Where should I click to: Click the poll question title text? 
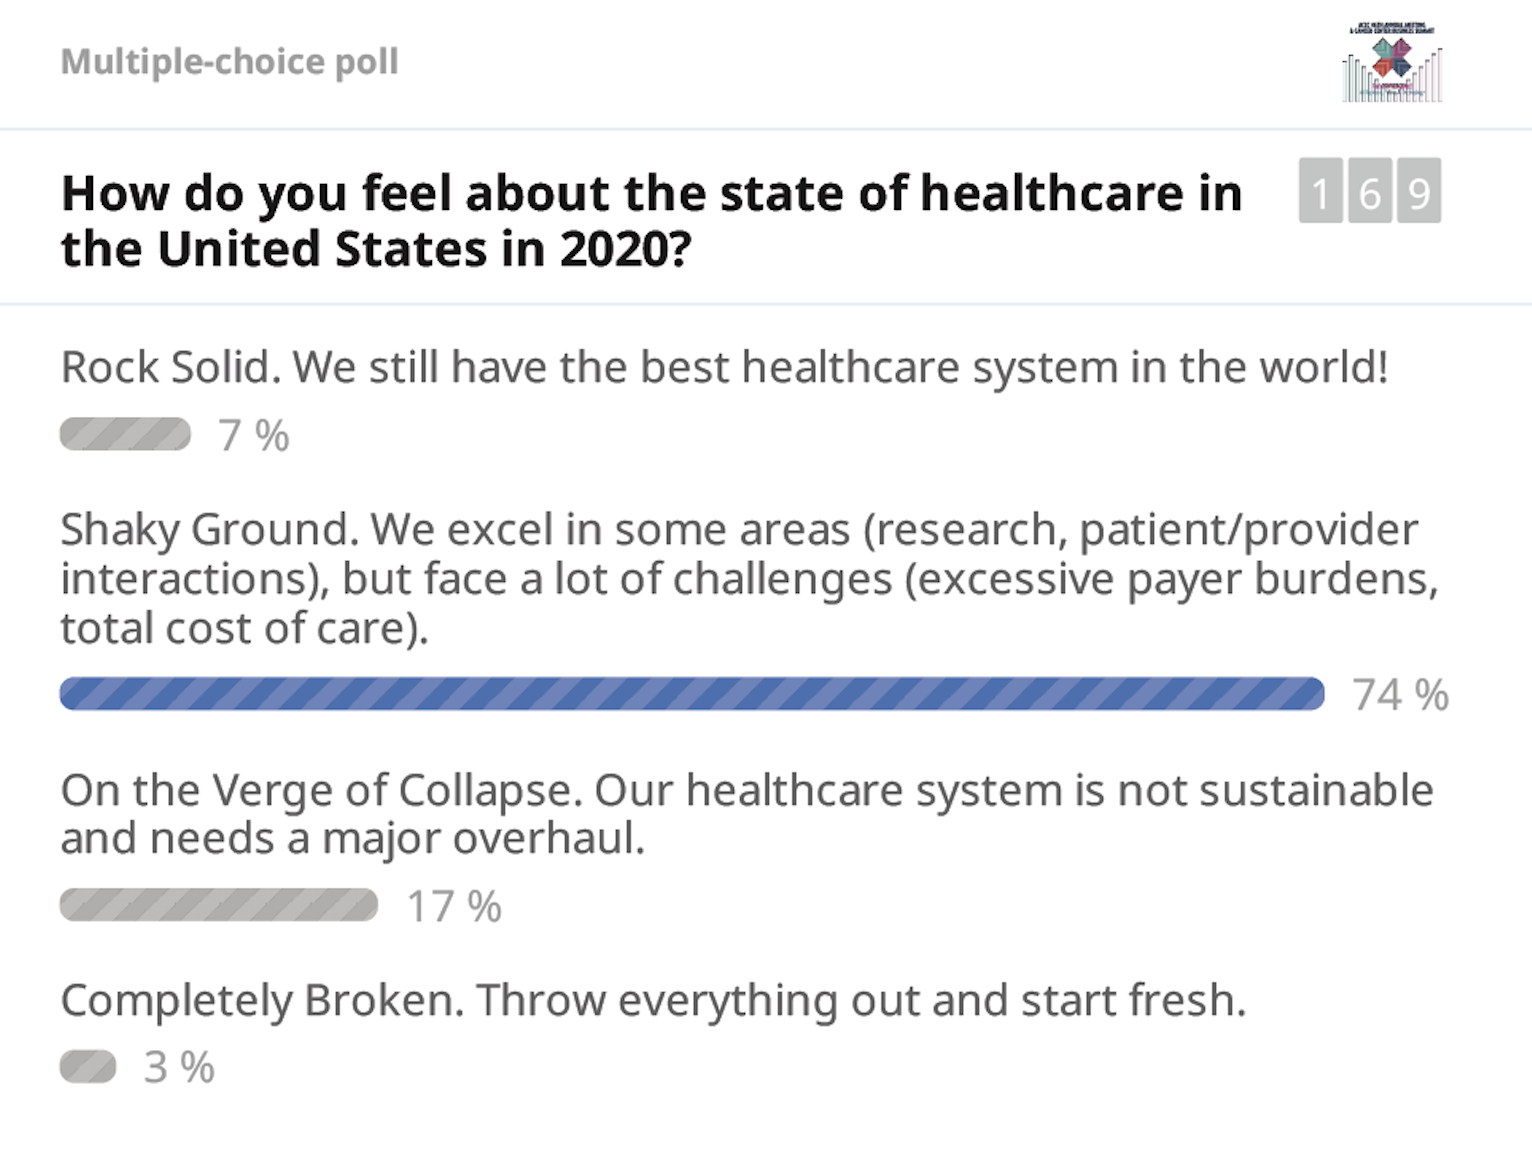(x=652, y=221)
